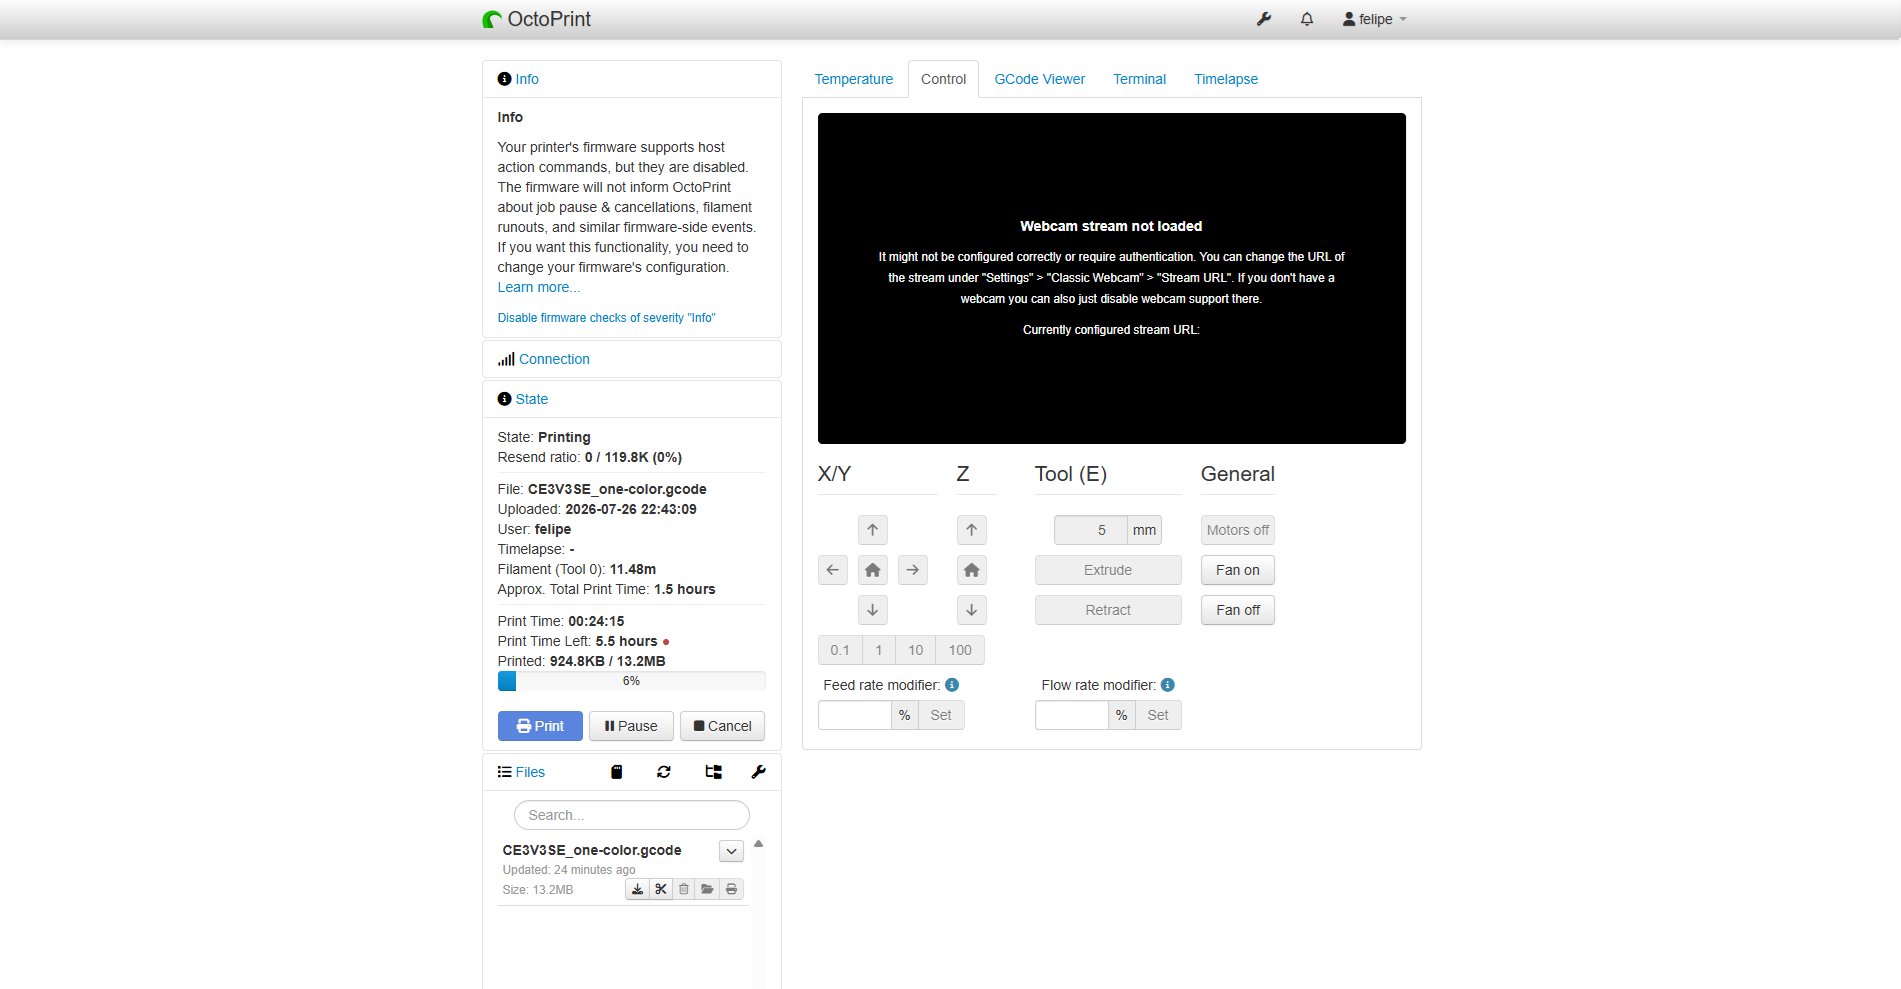The image size is (1901, 989).
Task: Collapse the State panel
Action: pos(531,399)
